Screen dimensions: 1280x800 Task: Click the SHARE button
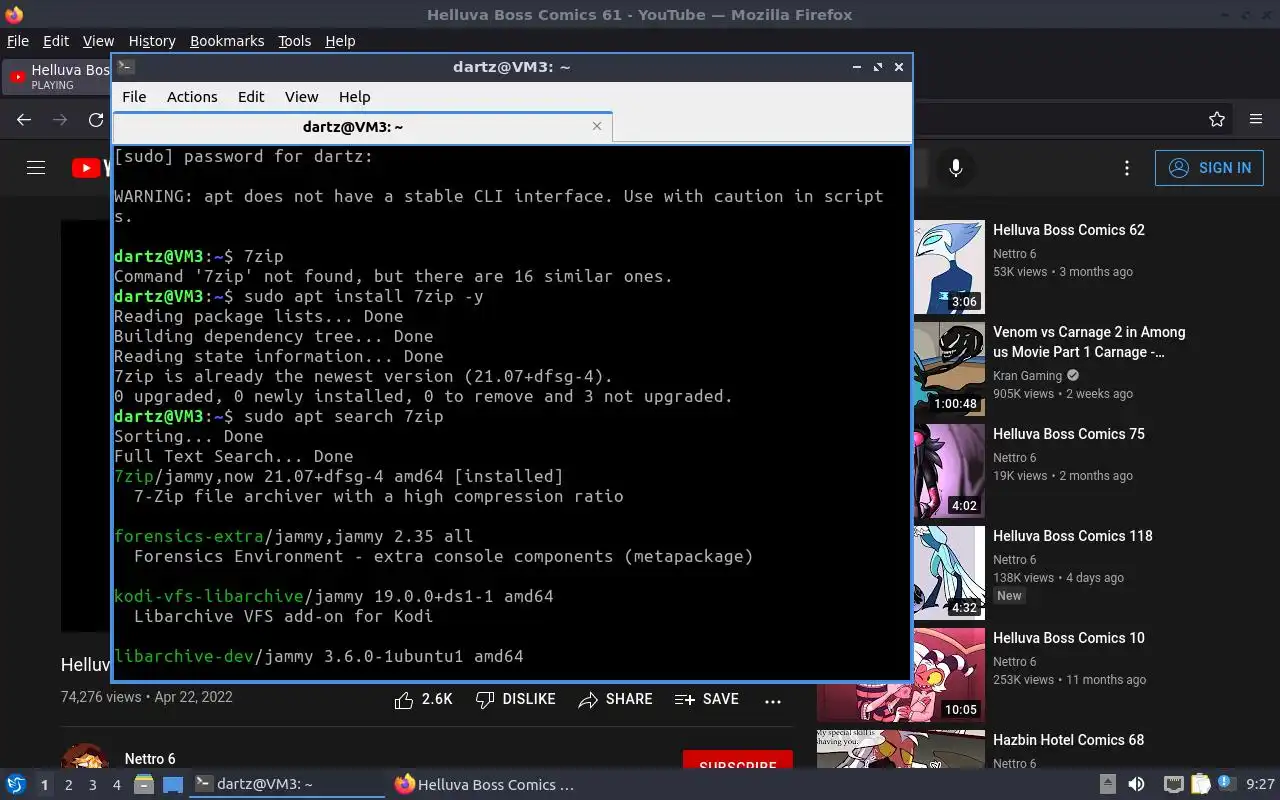point(615,700)
